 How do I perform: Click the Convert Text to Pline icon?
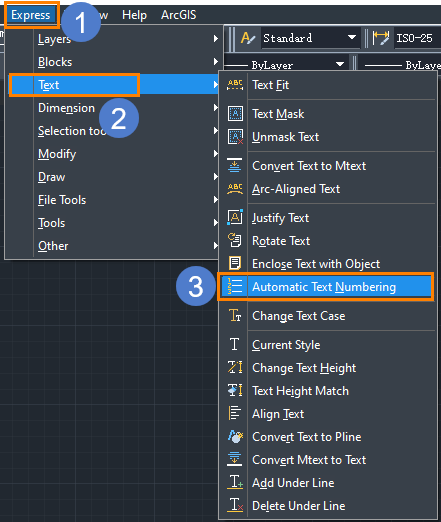tap(235, 436)
